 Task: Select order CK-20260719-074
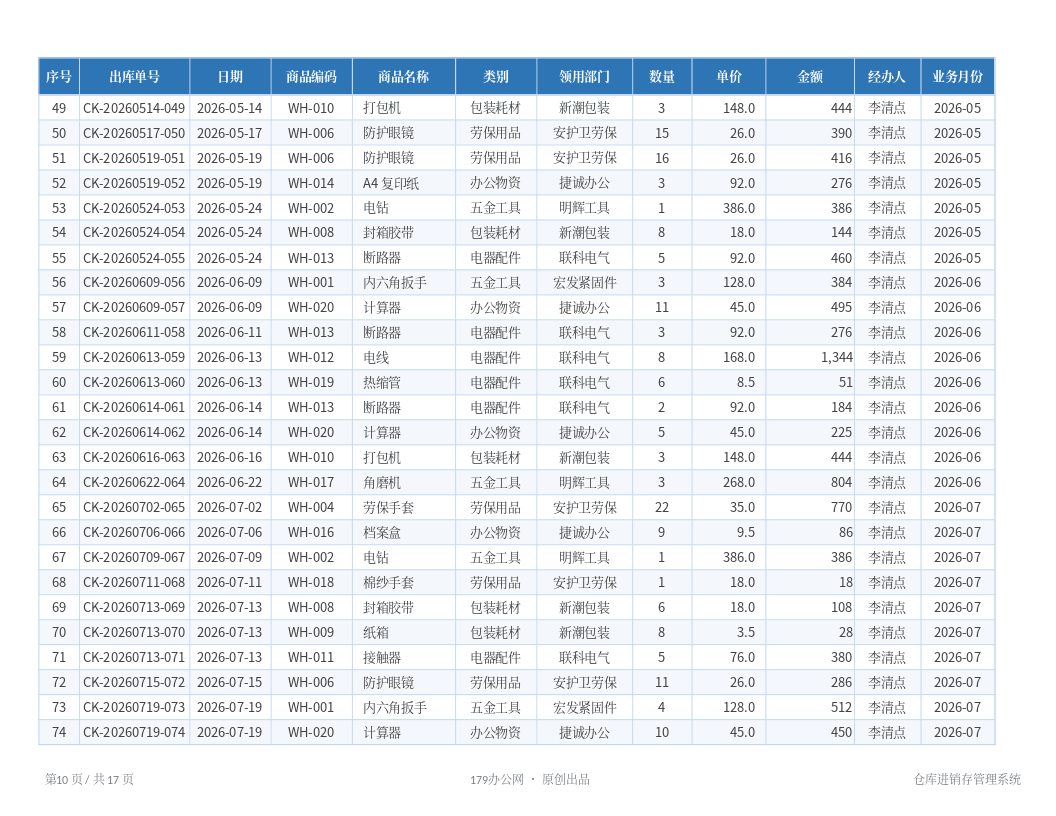pos(134,733)
